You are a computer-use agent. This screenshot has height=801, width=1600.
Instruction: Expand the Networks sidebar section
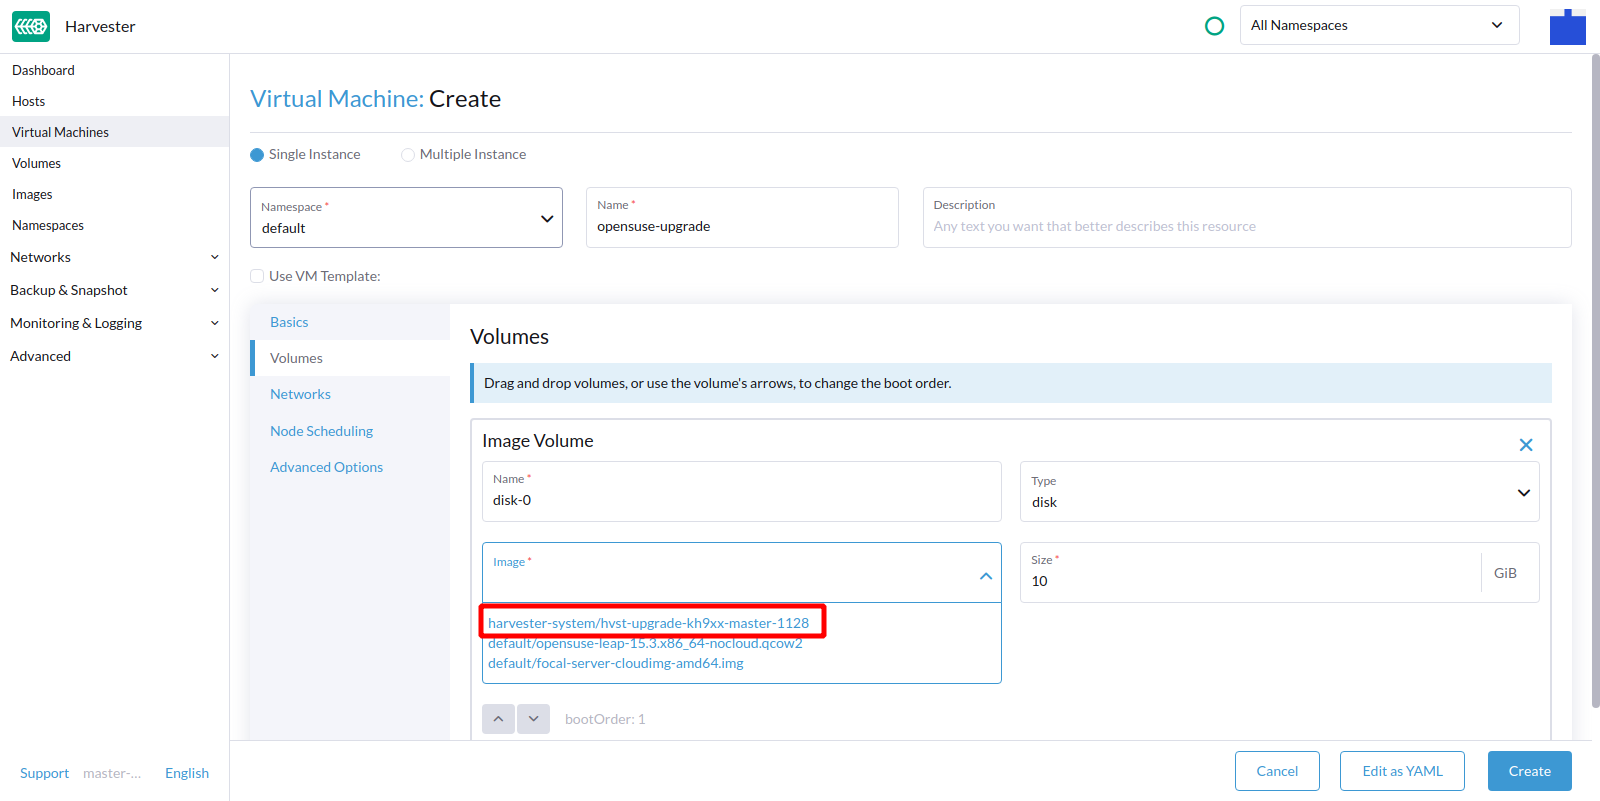click(114, 257)
